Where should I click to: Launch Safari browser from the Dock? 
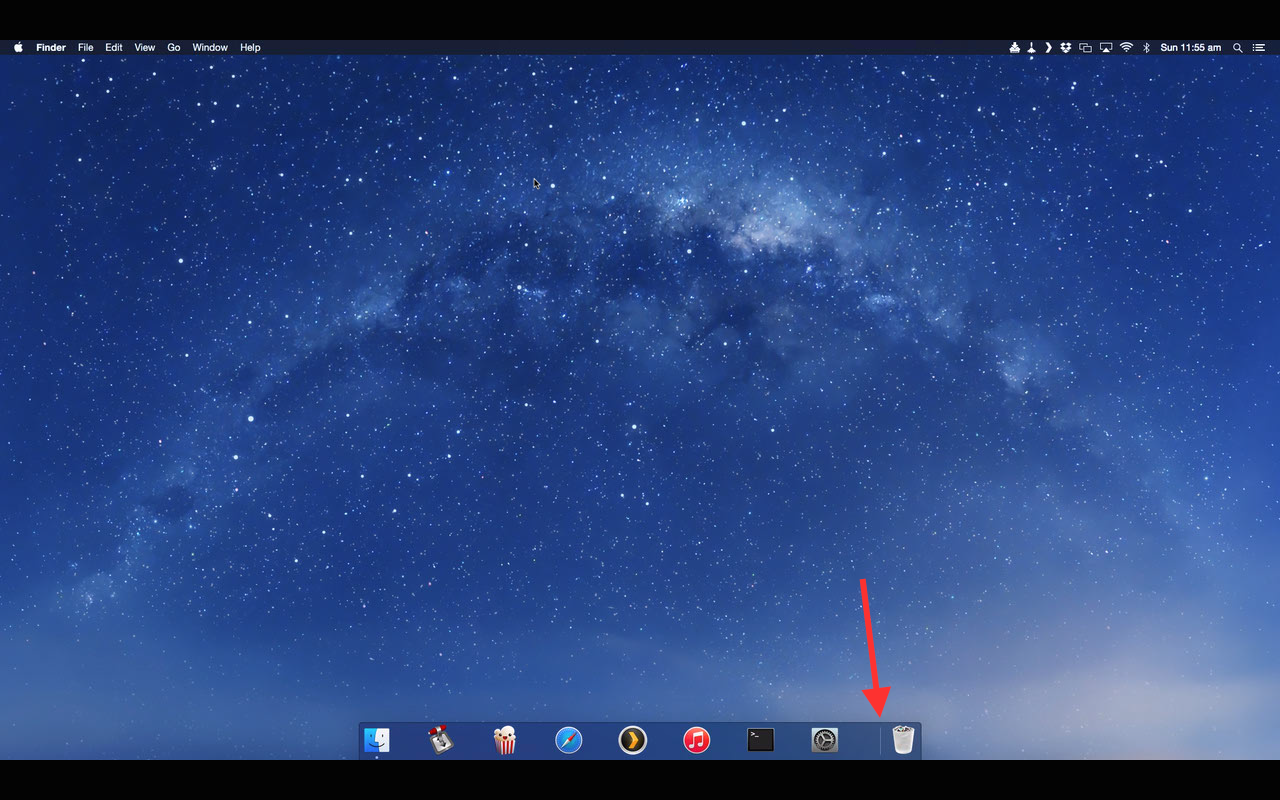point(569,740)
